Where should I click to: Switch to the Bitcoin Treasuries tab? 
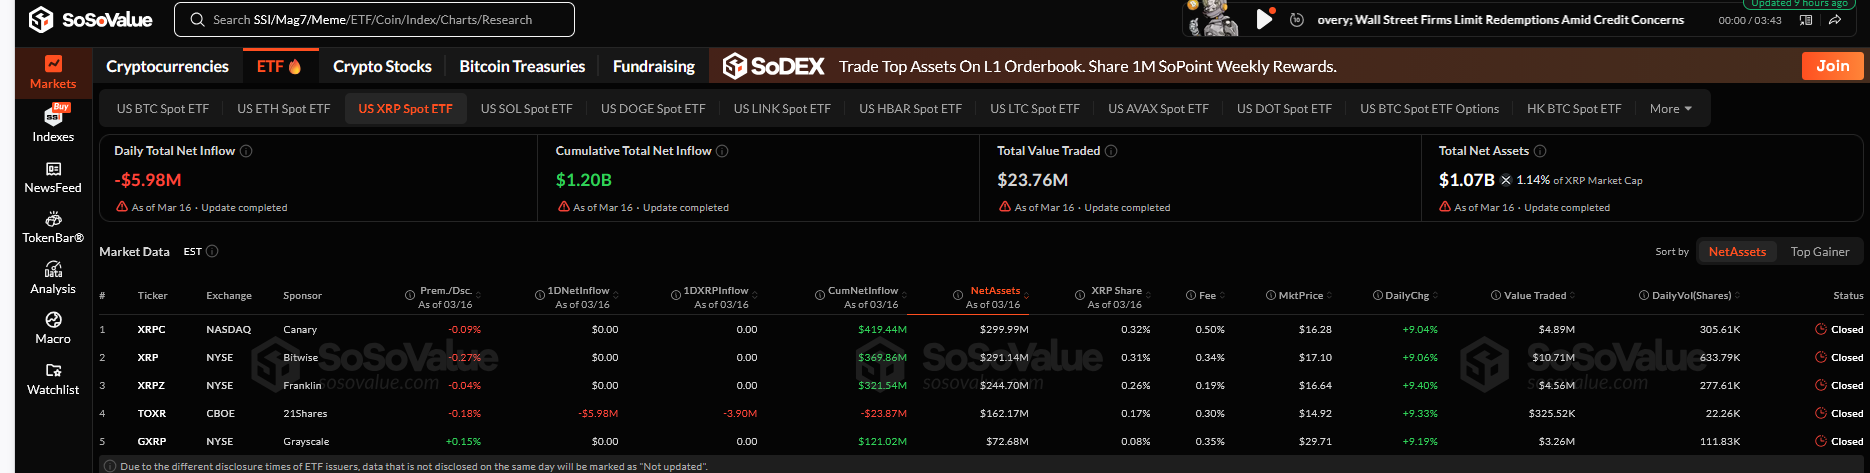coord(522,66)
